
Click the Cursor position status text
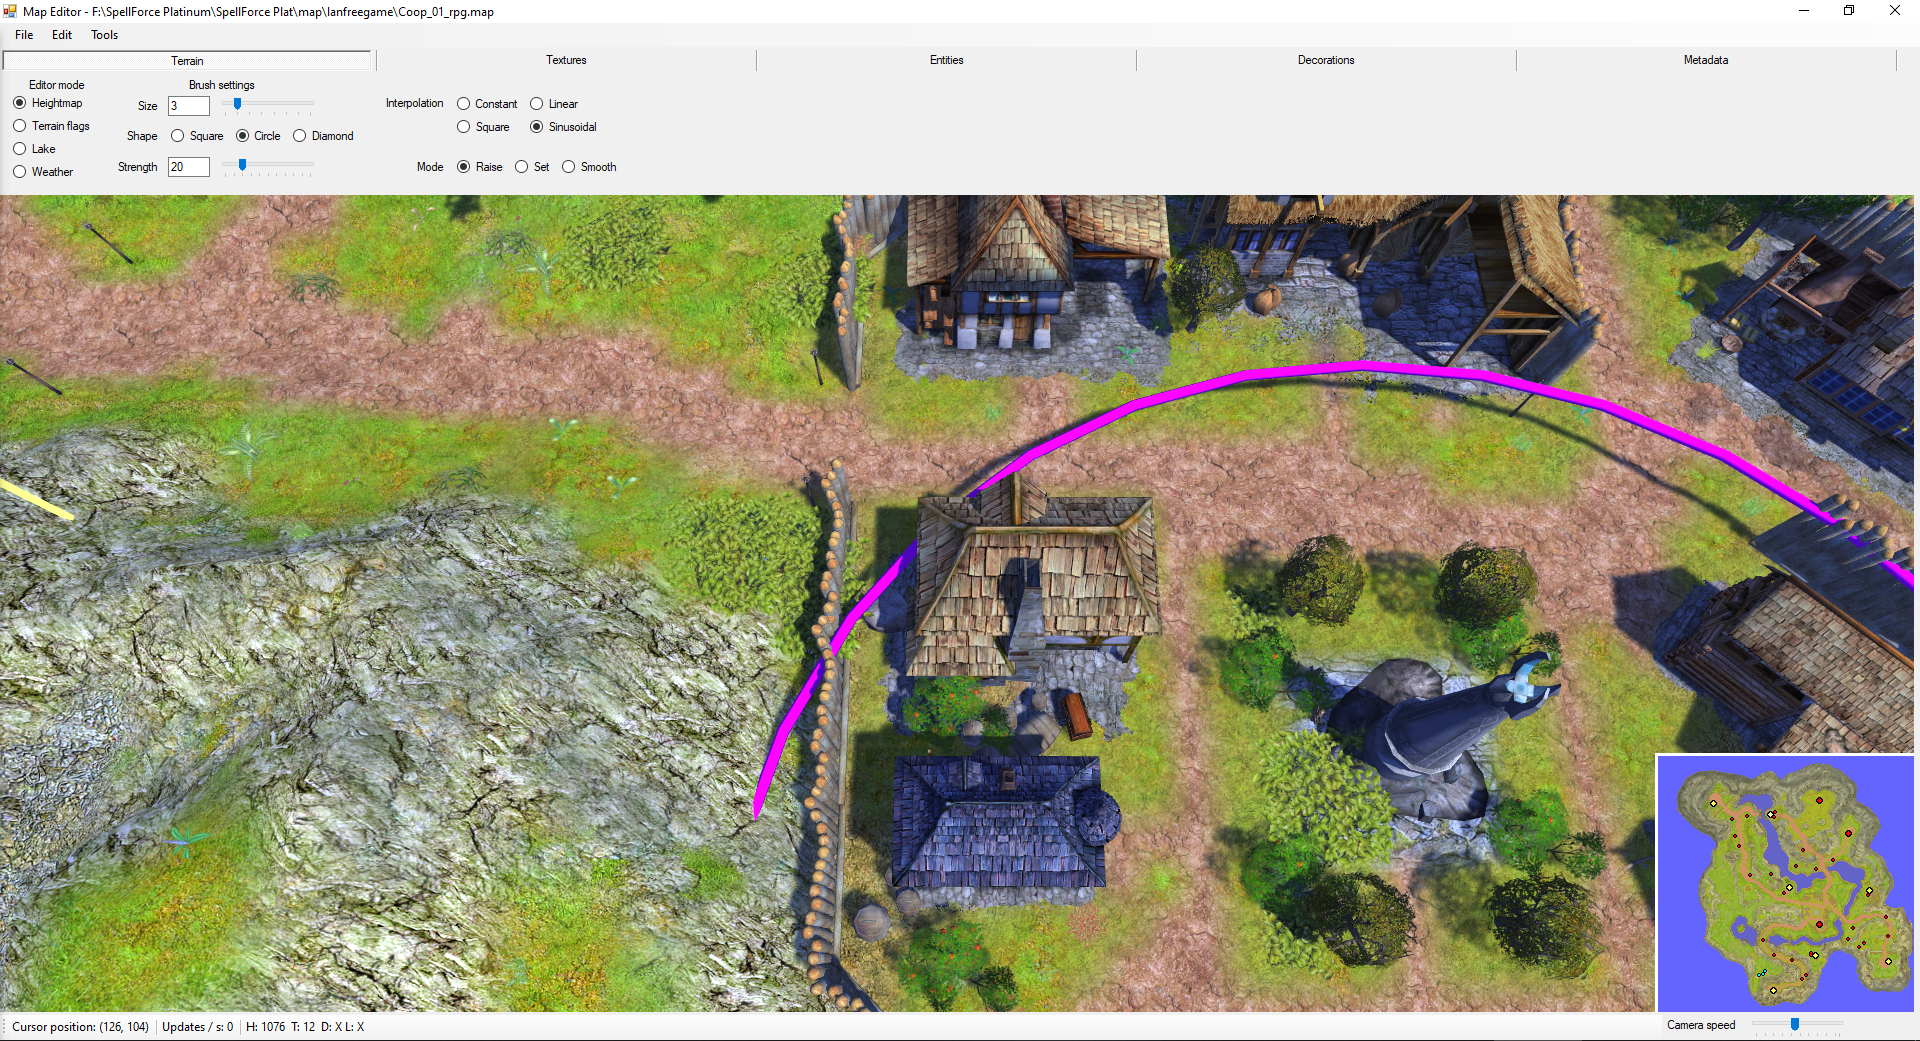[80, 1027]
